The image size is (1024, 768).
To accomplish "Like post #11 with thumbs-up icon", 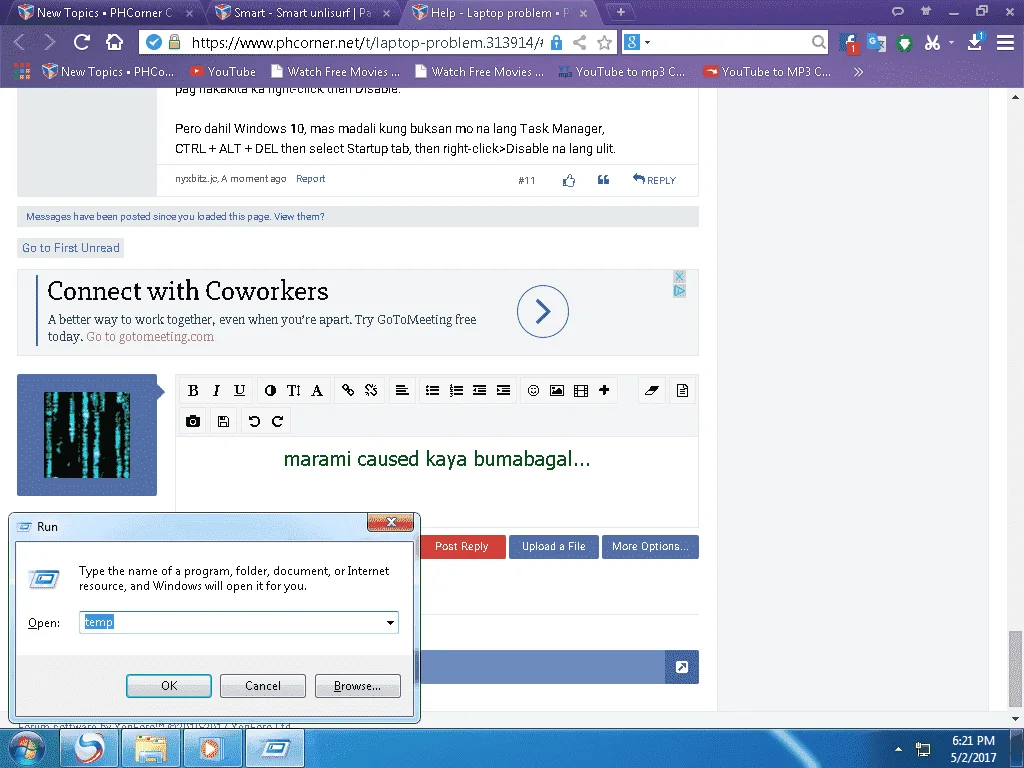I will point(569,180).
